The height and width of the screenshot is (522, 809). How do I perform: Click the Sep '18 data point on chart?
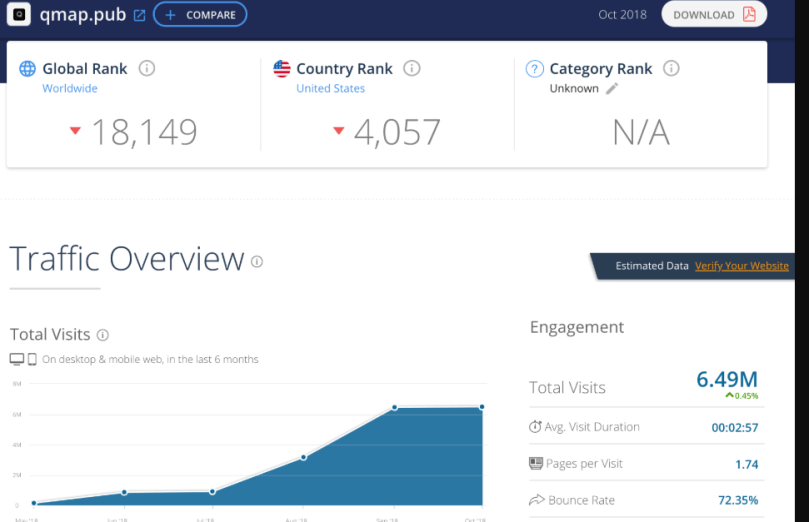tap(394, 407)
